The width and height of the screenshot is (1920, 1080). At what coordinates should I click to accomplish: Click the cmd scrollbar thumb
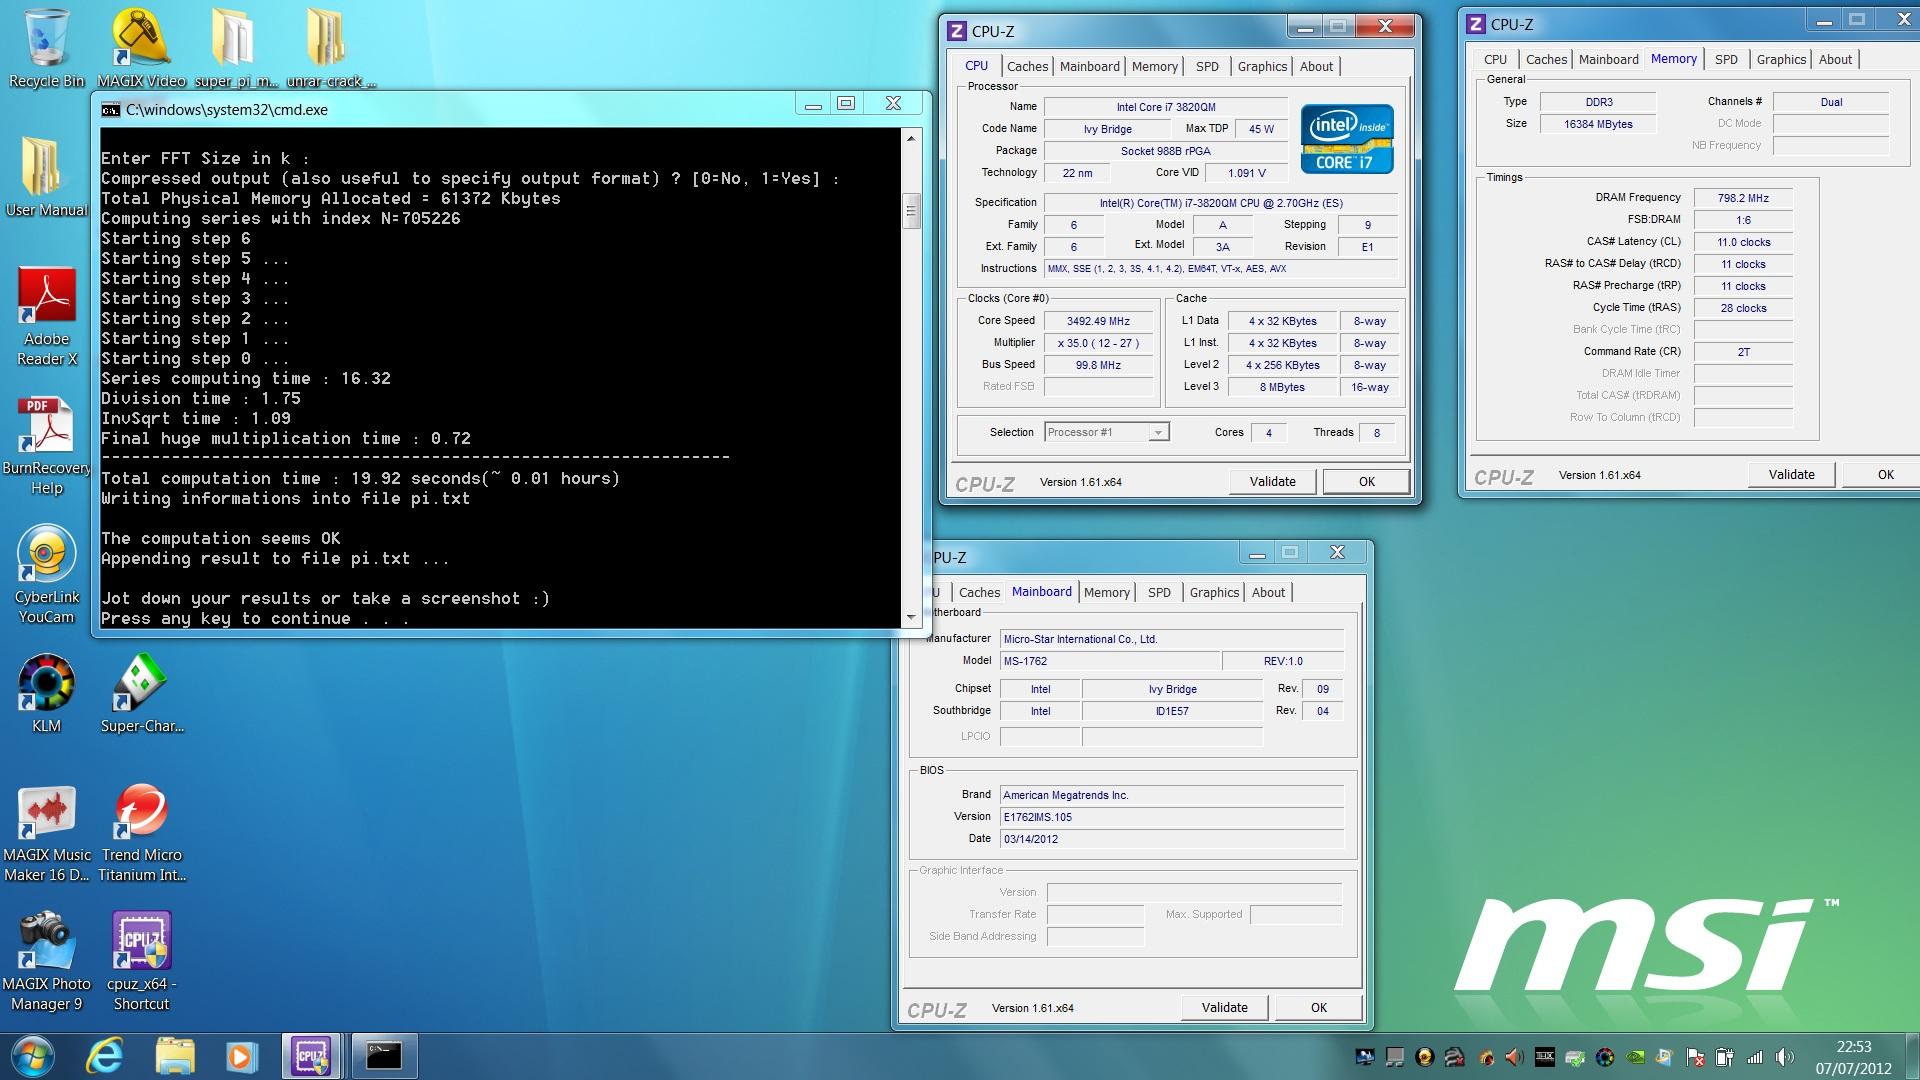(910, 211)
